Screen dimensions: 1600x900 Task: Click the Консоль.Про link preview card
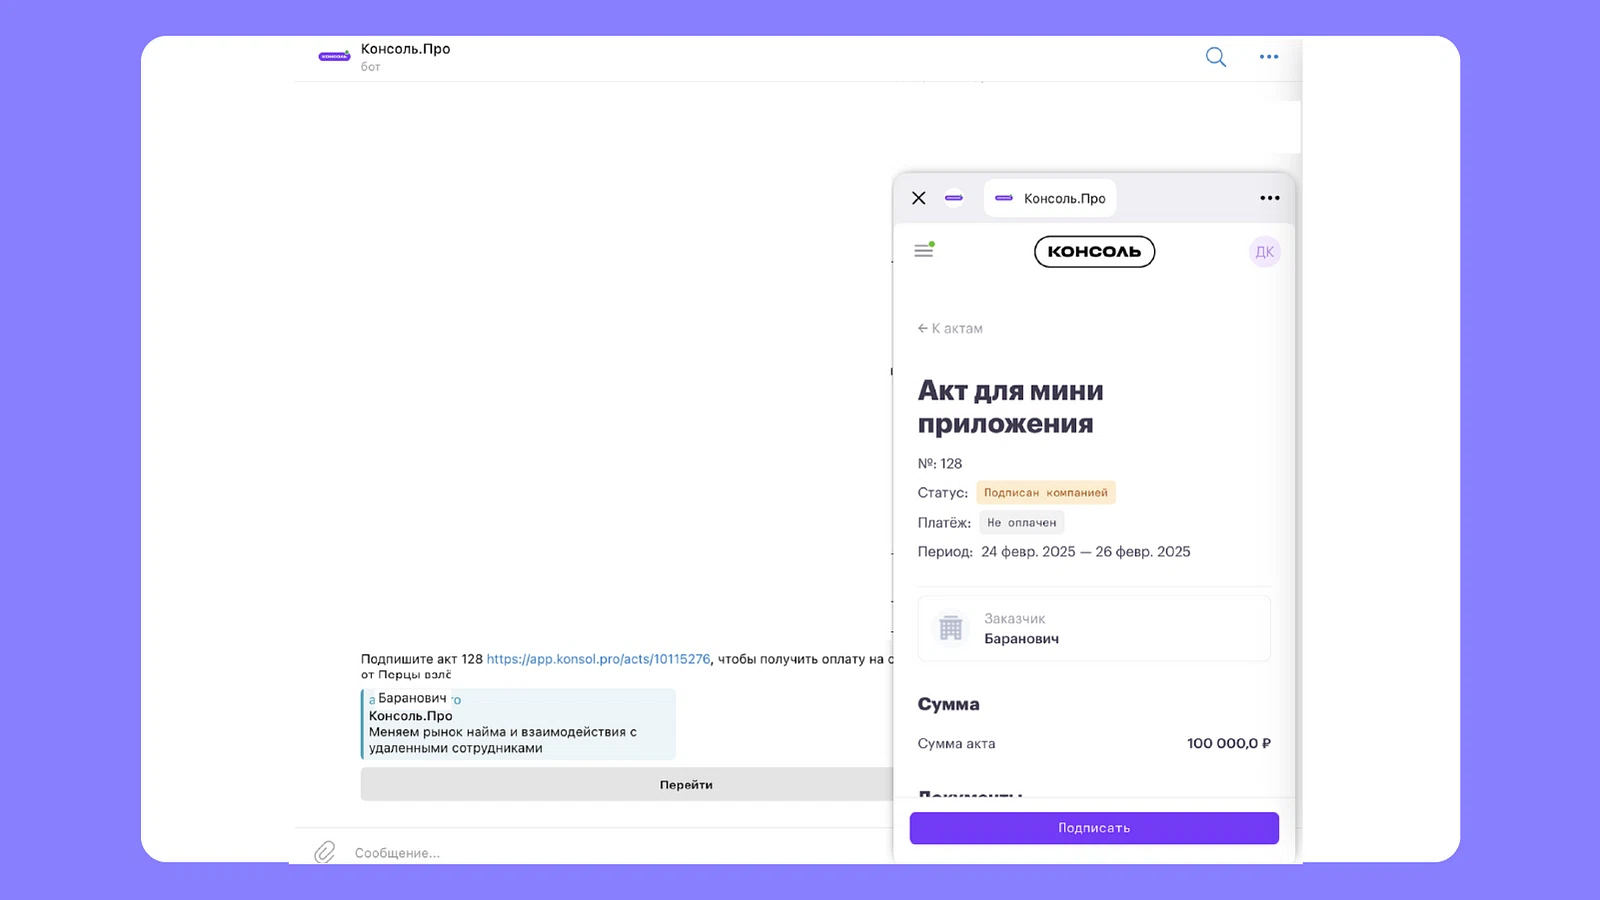coord(518,724)
